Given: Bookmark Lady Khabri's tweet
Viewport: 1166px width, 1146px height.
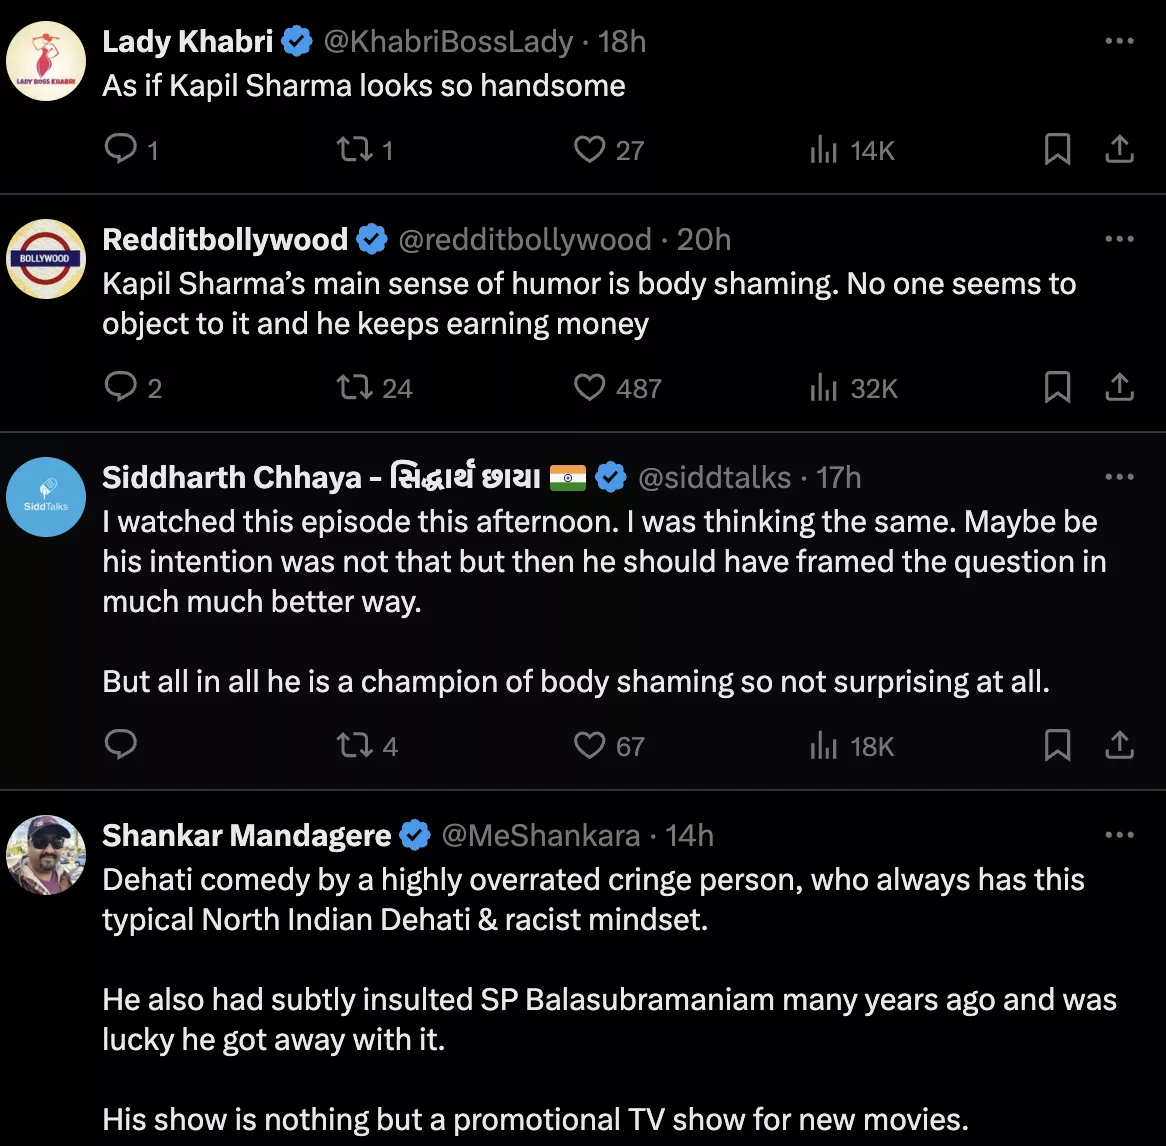Looking at the screenshot, I should pyautogui.click(x=1057, y=149).
